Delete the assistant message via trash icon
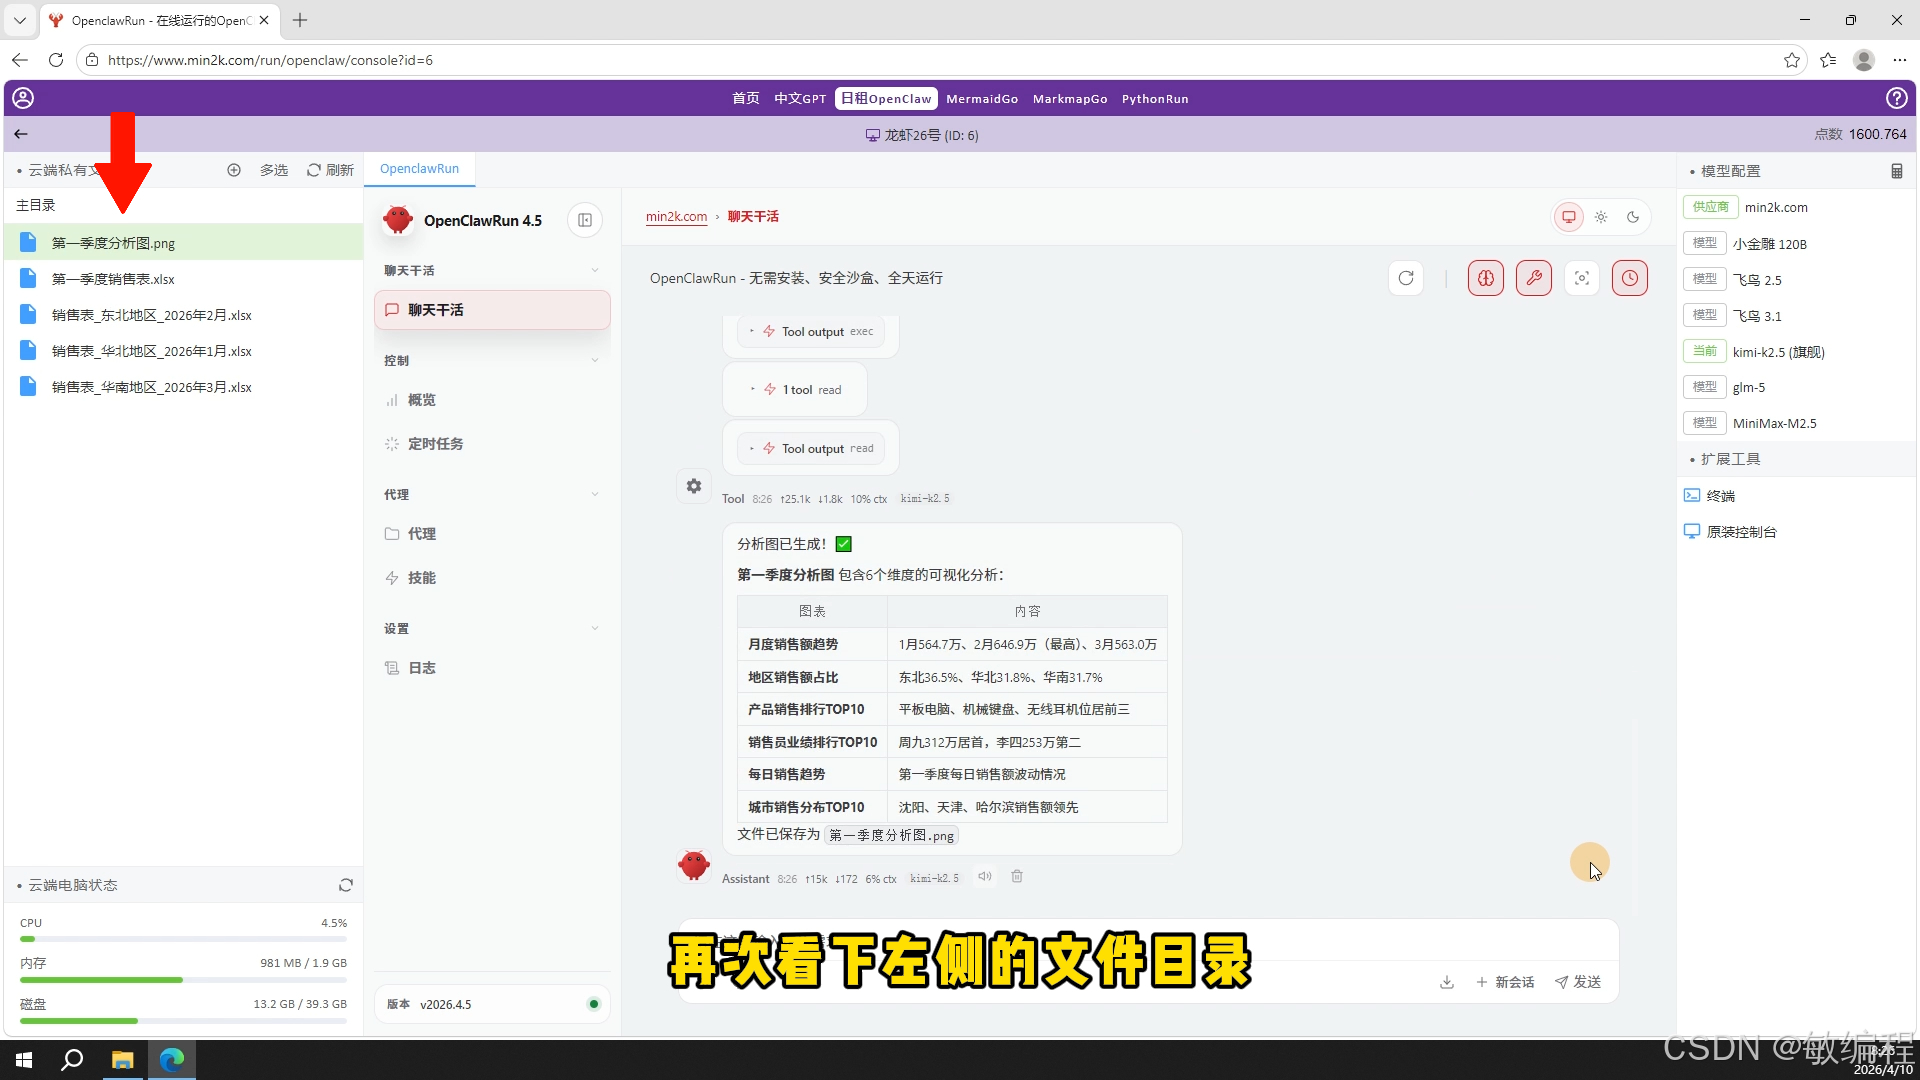 point(1016,877)
